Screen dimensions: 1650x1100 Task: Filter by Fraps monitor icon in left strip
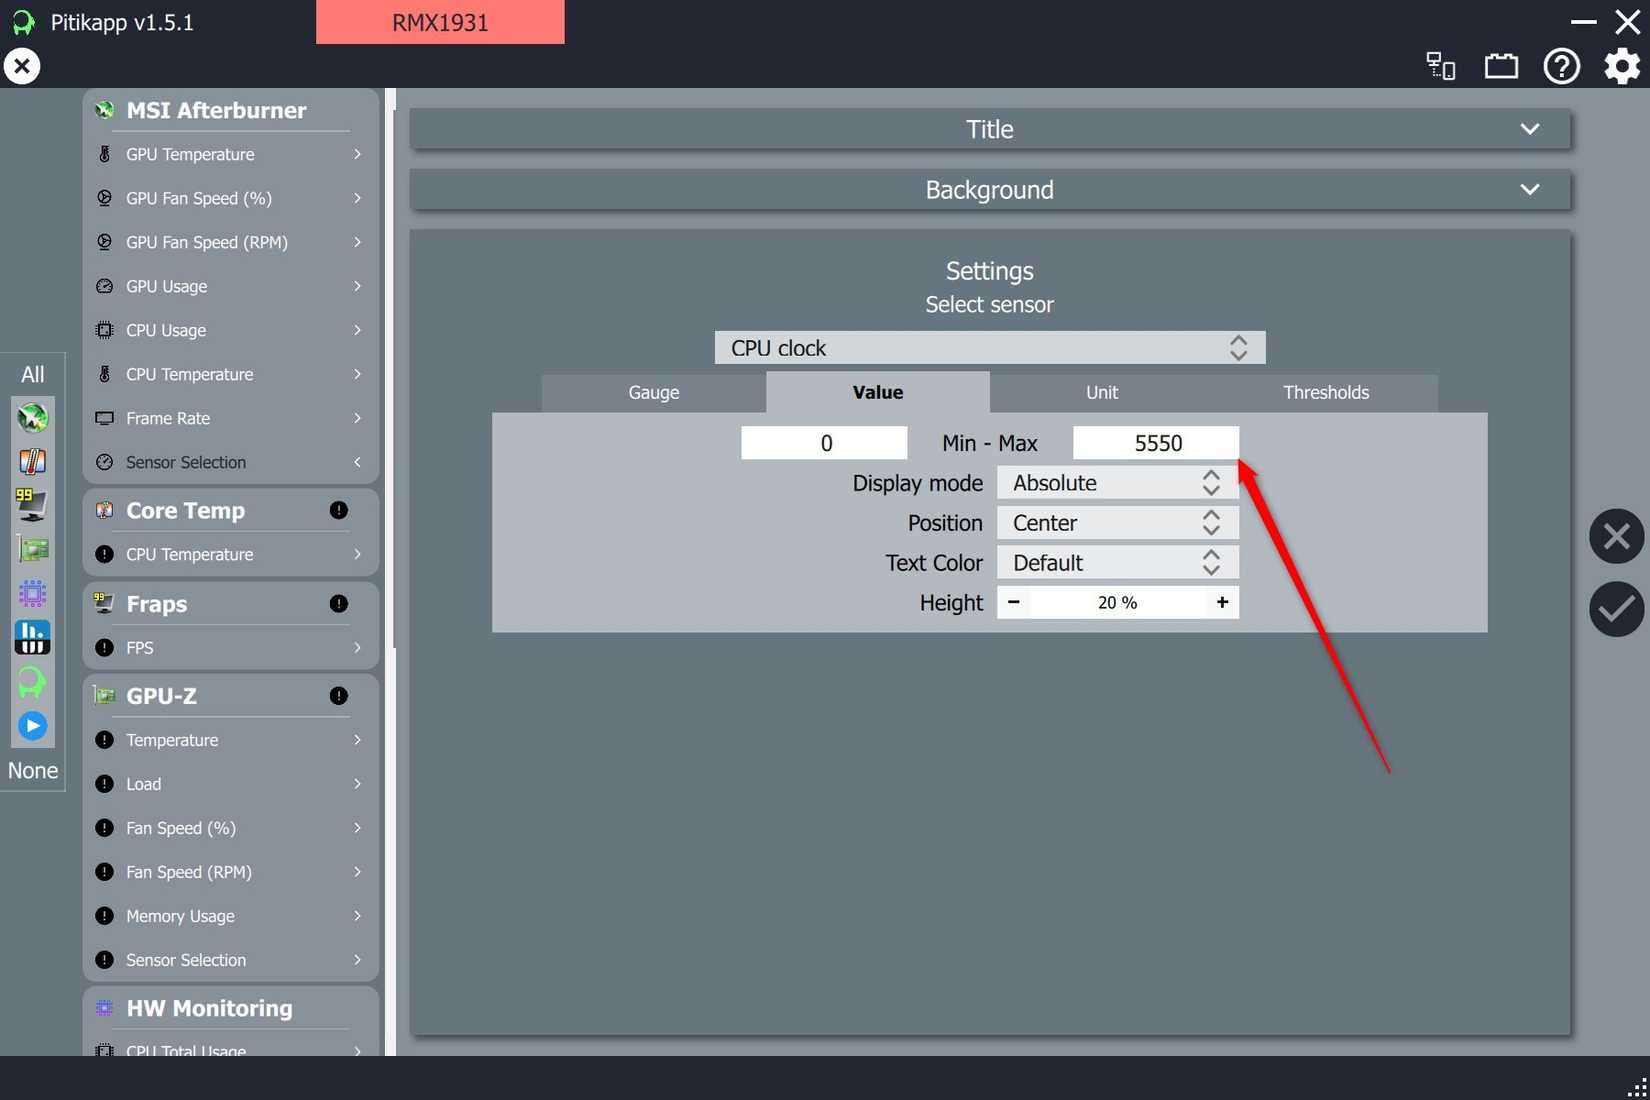coord(32,505)
